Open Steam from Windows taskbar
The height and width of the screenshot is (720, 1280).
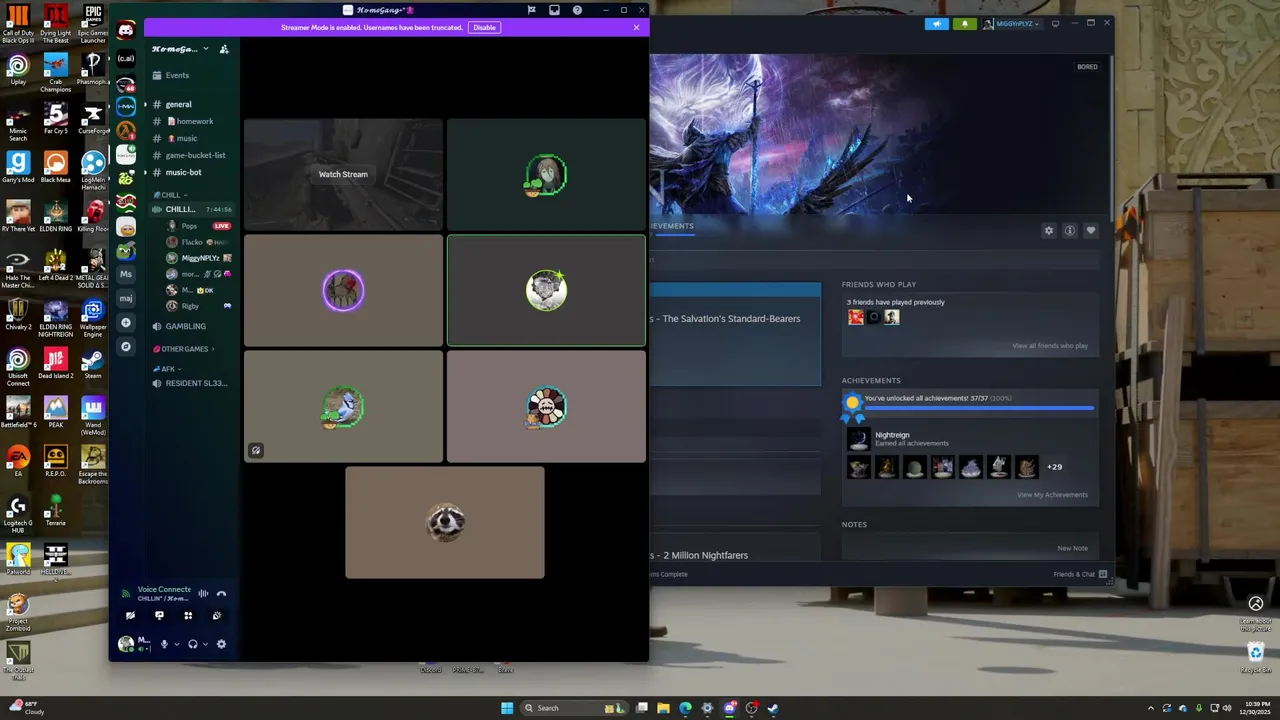[x=773, y=708]
